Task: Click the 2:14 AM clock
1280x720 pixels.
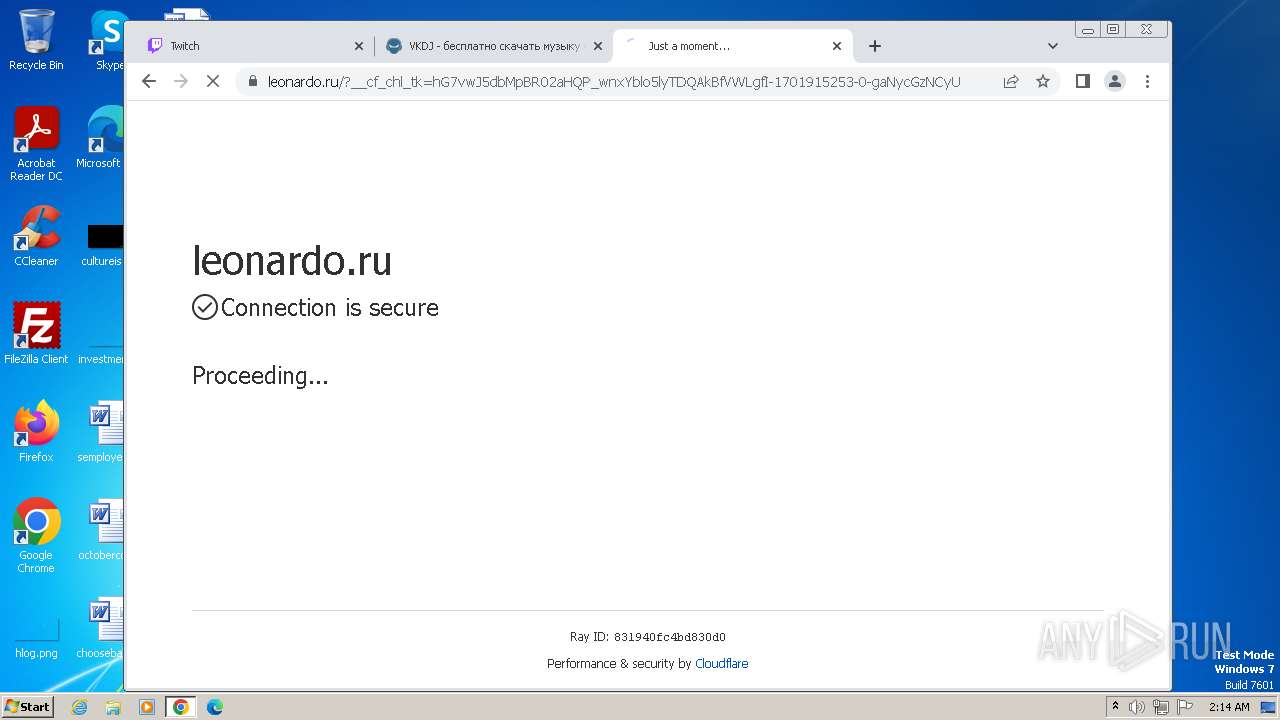Action: click(1229, 707)
